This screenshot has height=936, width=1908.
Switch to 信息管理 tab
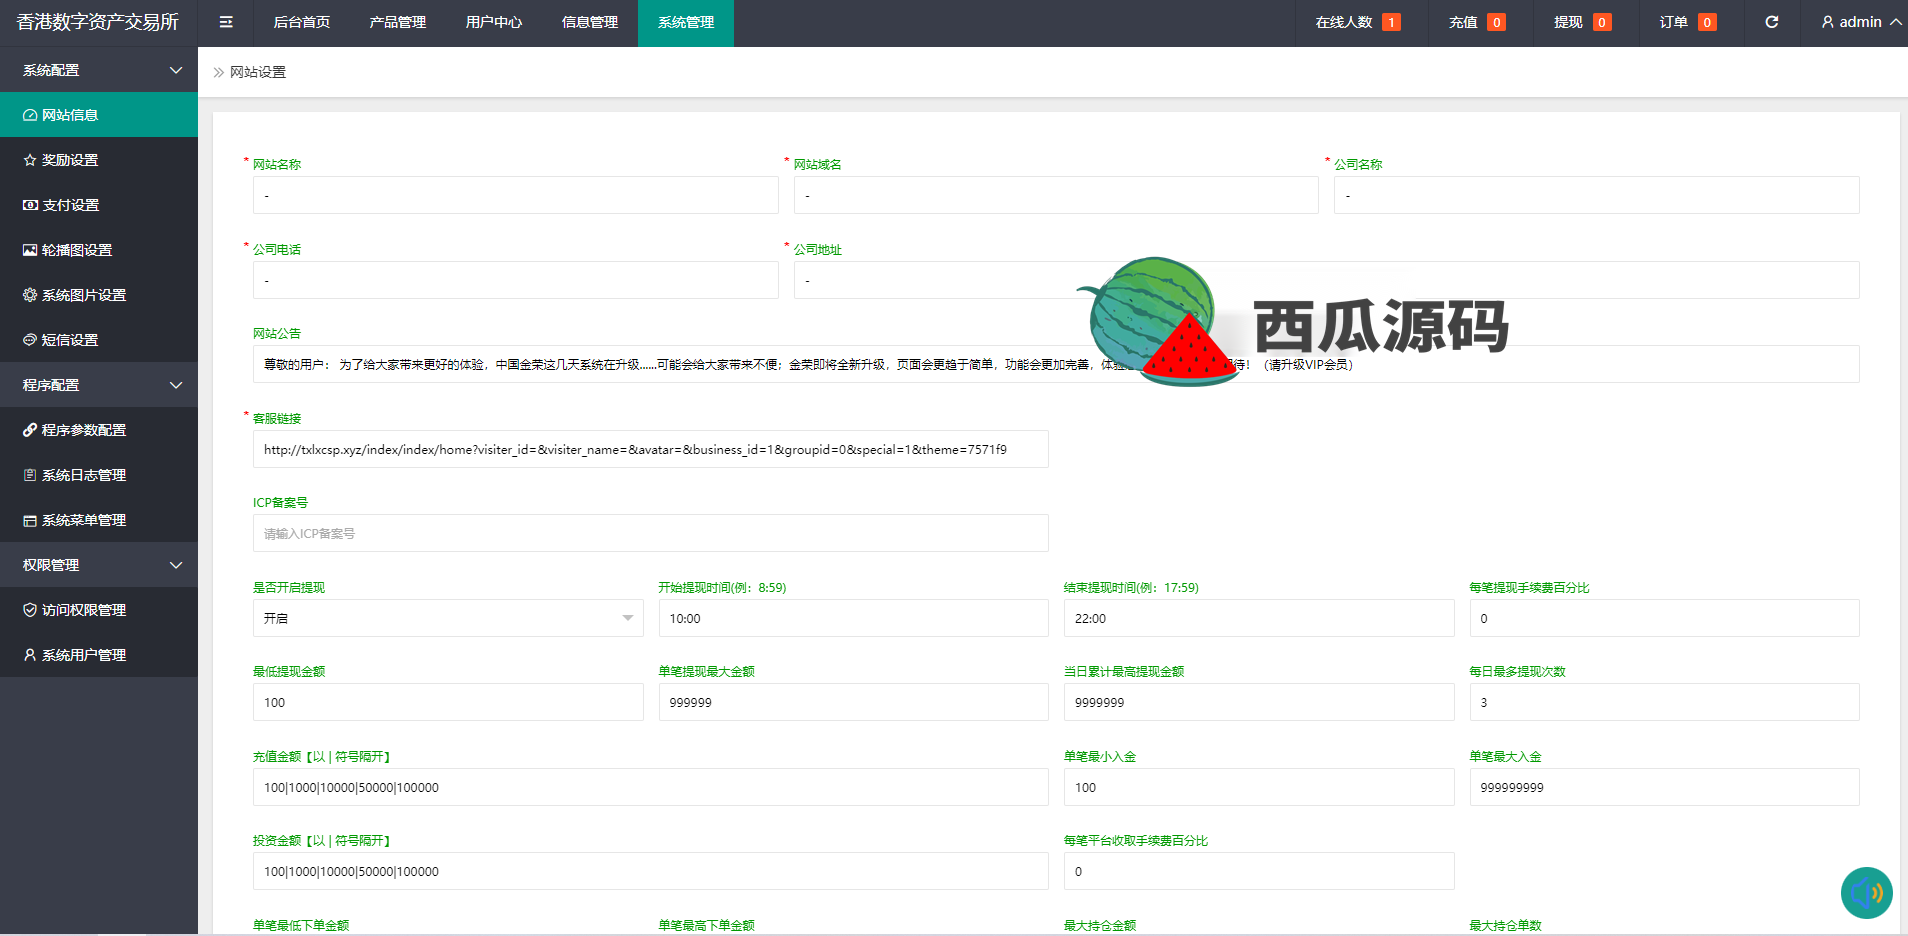pyautogui.click(x=589, y=22)
